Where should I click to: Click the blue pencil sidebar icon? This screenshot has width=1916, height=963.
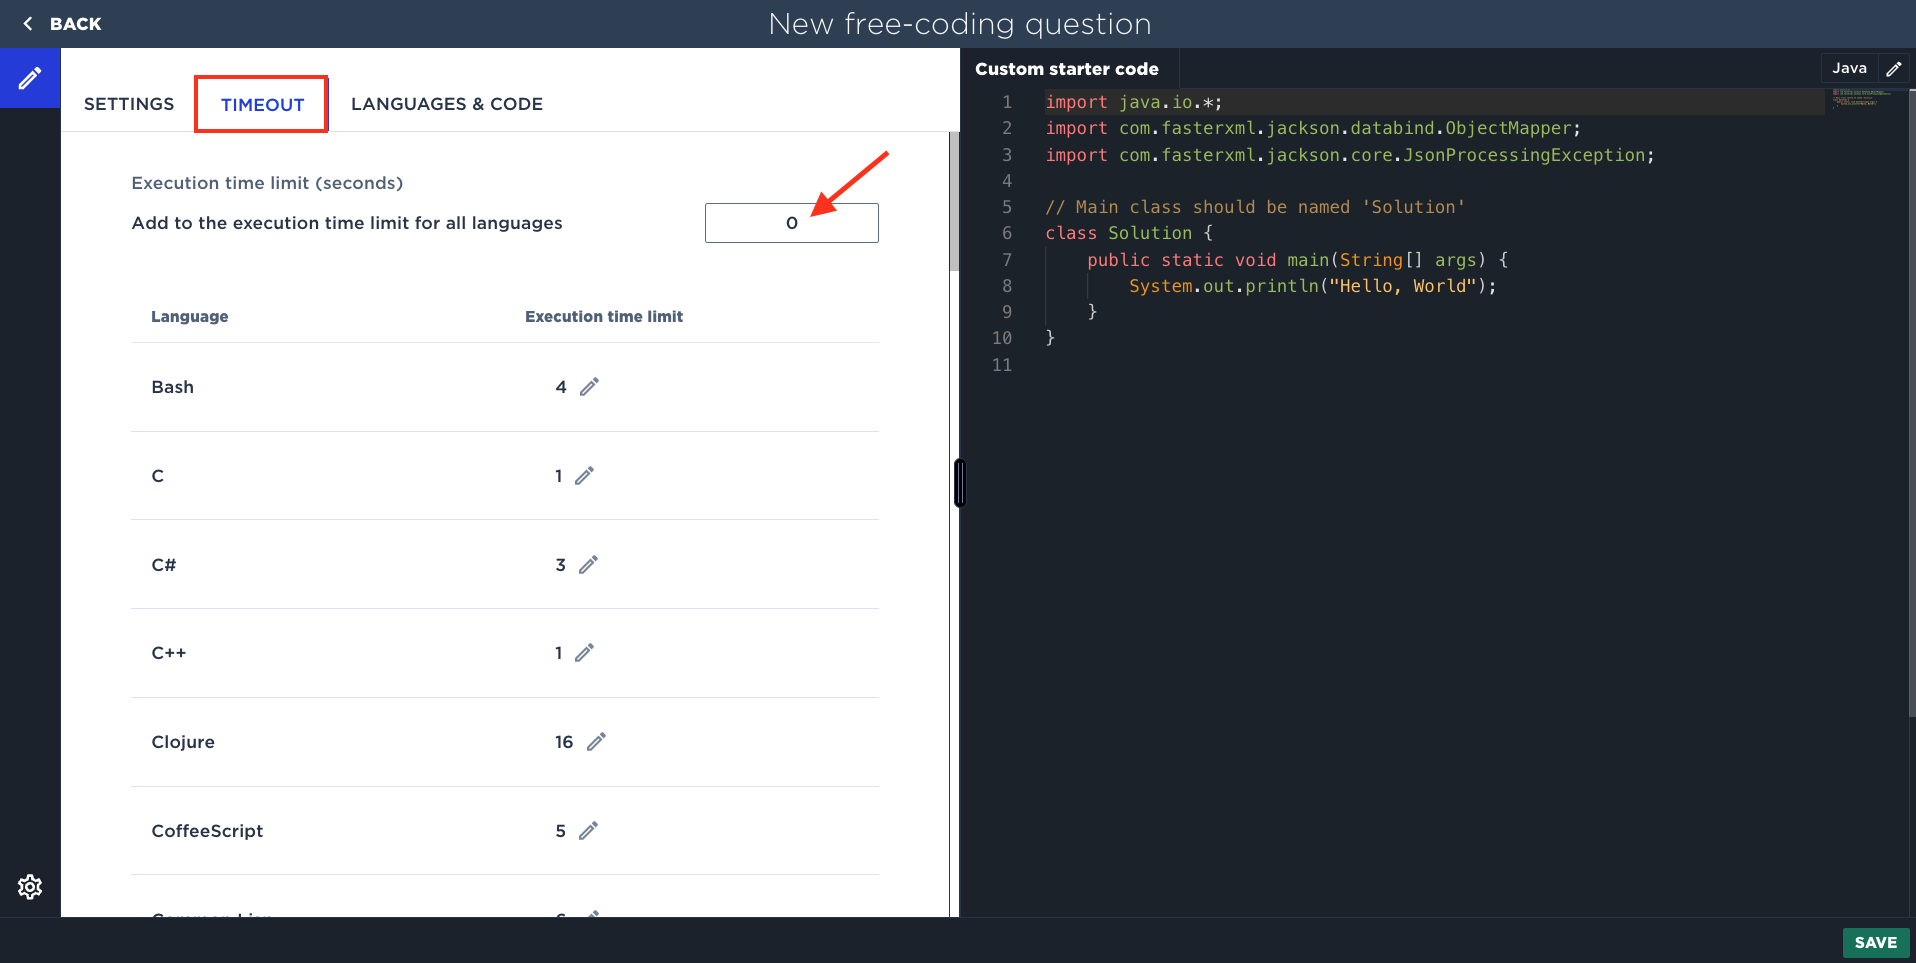(30, 78)
